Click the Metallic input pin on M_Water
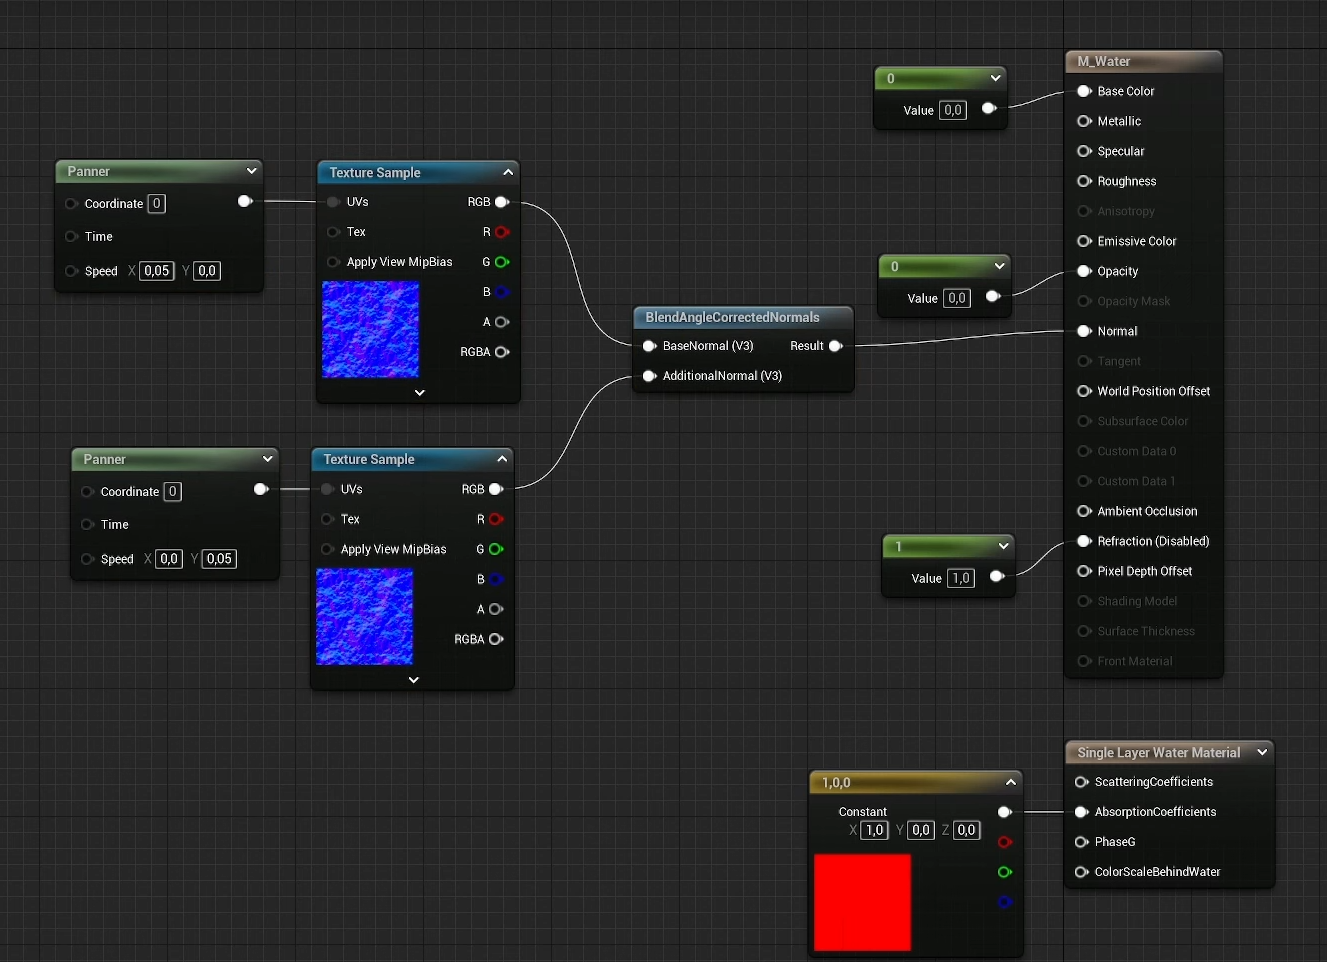Viewport: 1327px width, 962px height. 1084,121
